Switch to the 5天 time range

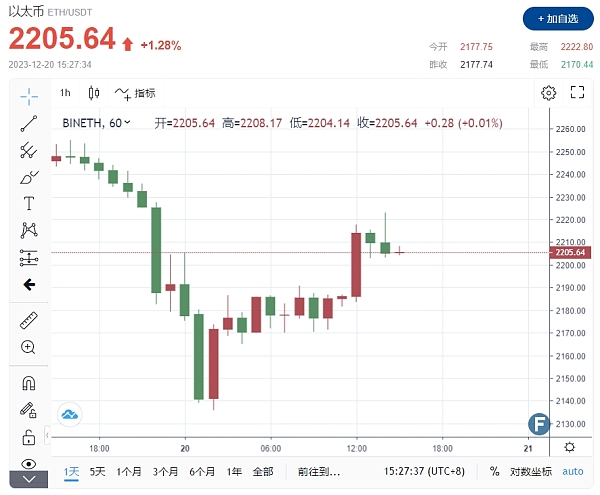coord(97,471)
